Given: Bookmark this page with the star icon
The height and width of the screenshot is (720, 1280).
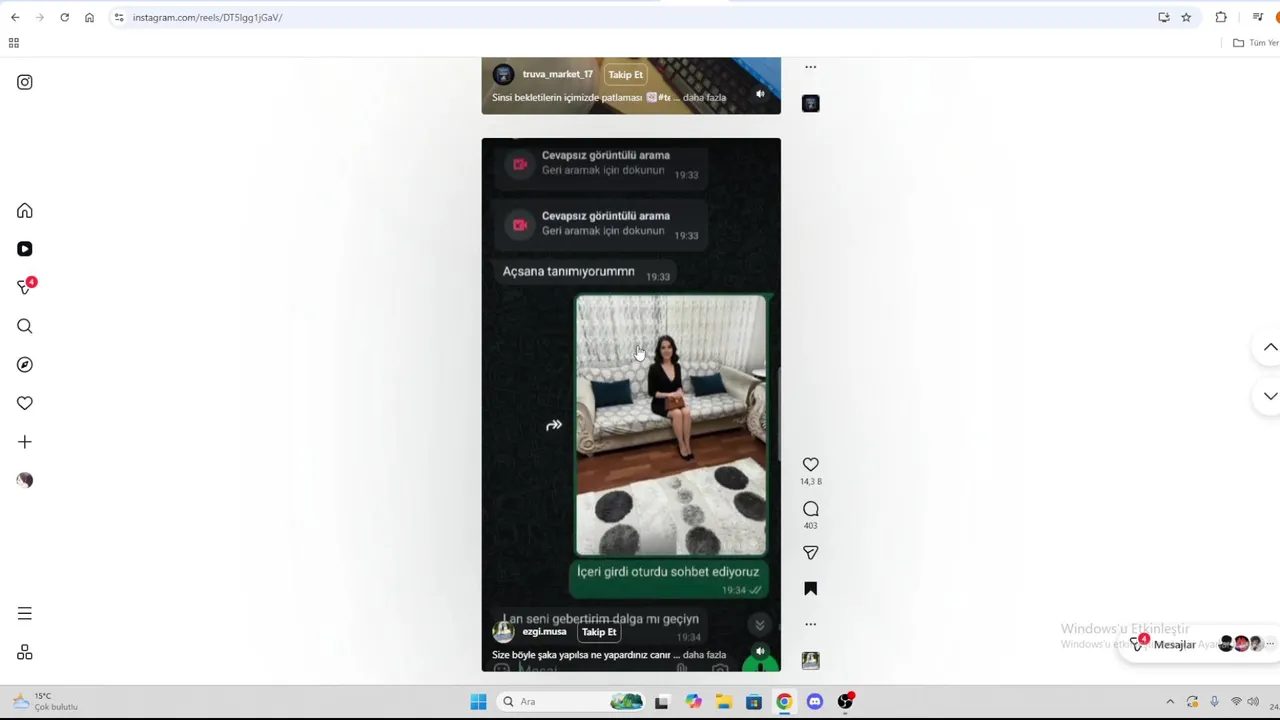Looking at the screenshot, I should (x=1186, y=17).
